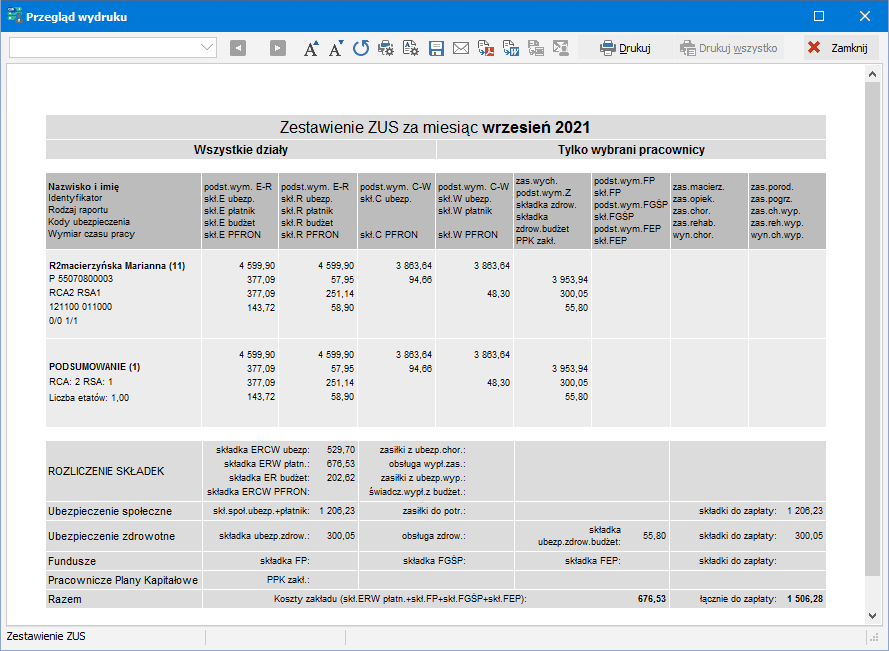Close the window with the X button
The width and height of the screenshot is (889, 651).
coord(865,16)
